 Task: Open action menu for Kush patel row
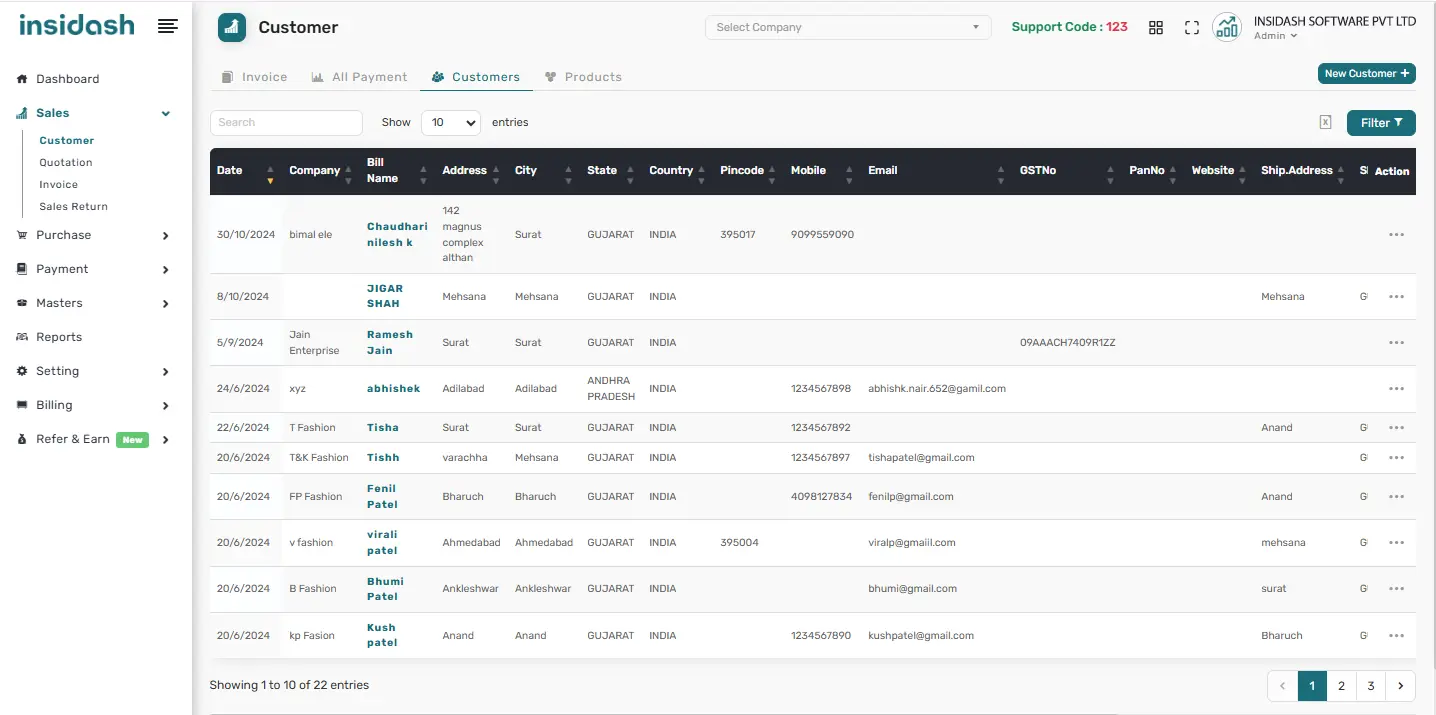tap(1397, 636)
